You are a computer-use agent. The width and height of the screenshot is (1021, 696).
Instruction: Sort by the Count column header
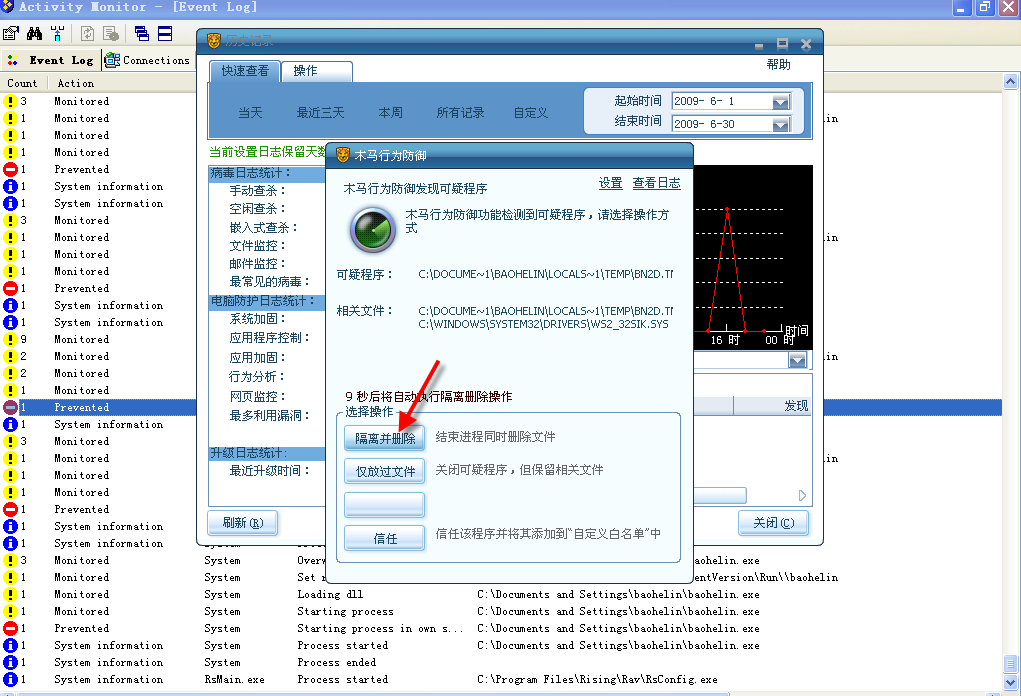click(x=23, y=83)
